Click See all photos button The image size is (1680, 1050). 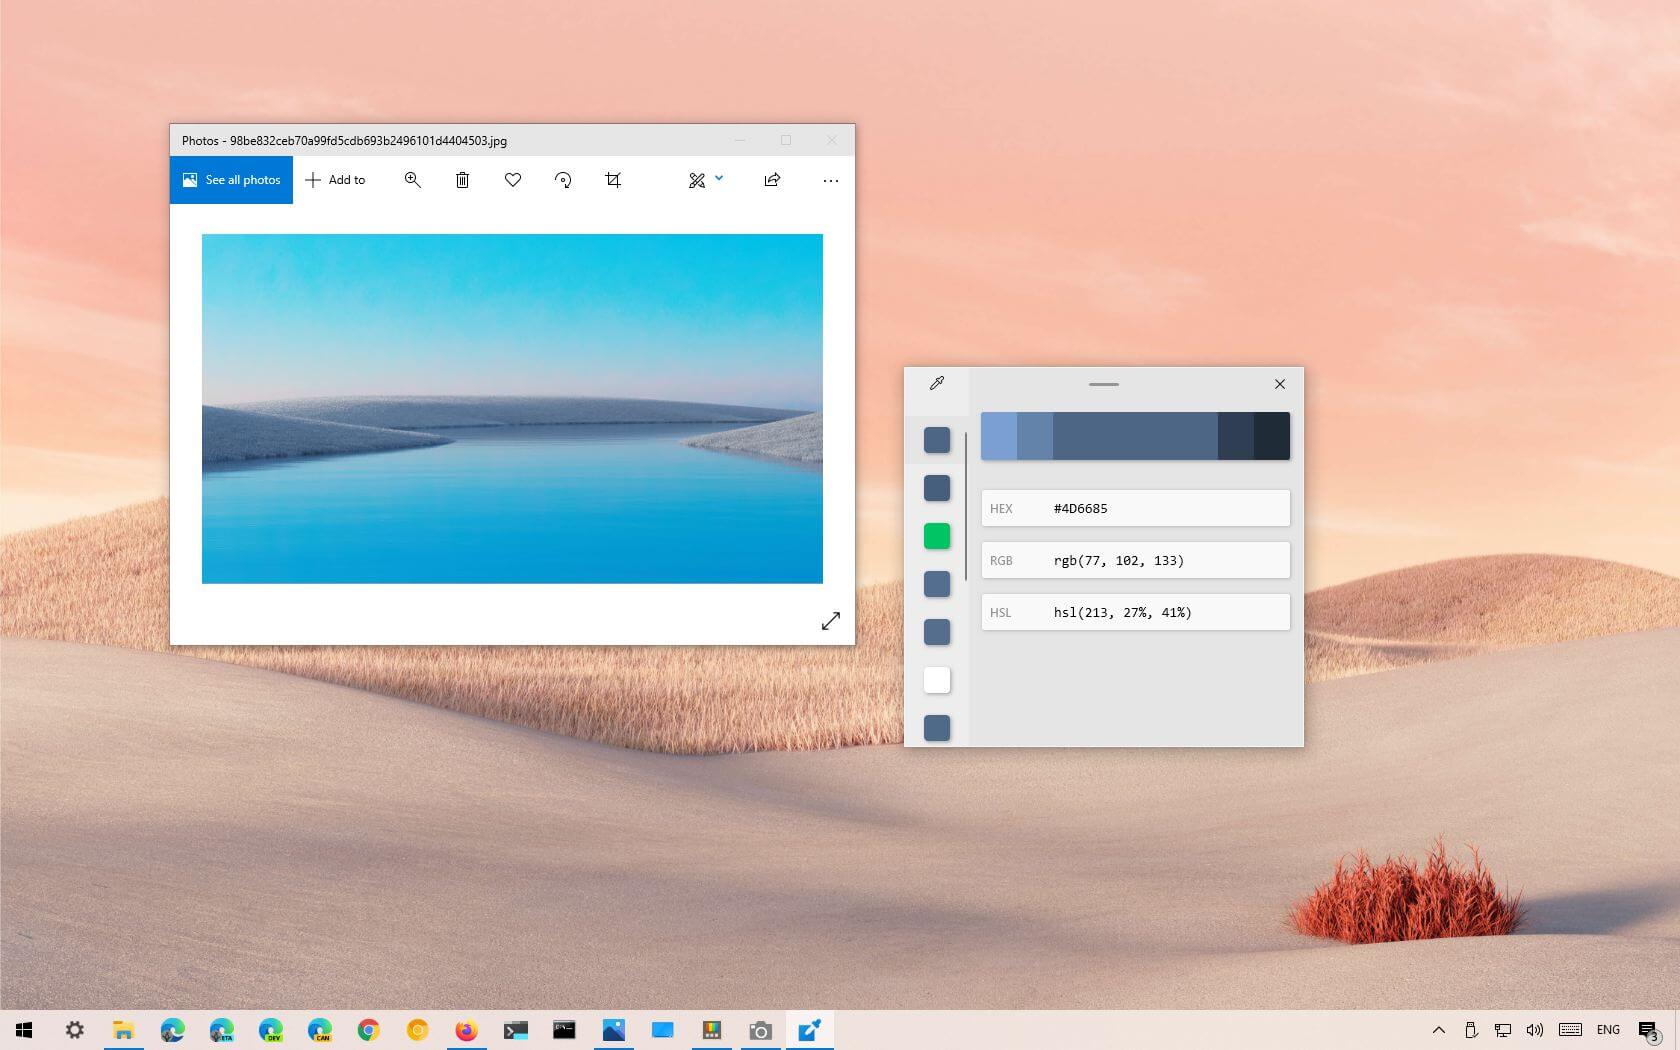(231, 180)
